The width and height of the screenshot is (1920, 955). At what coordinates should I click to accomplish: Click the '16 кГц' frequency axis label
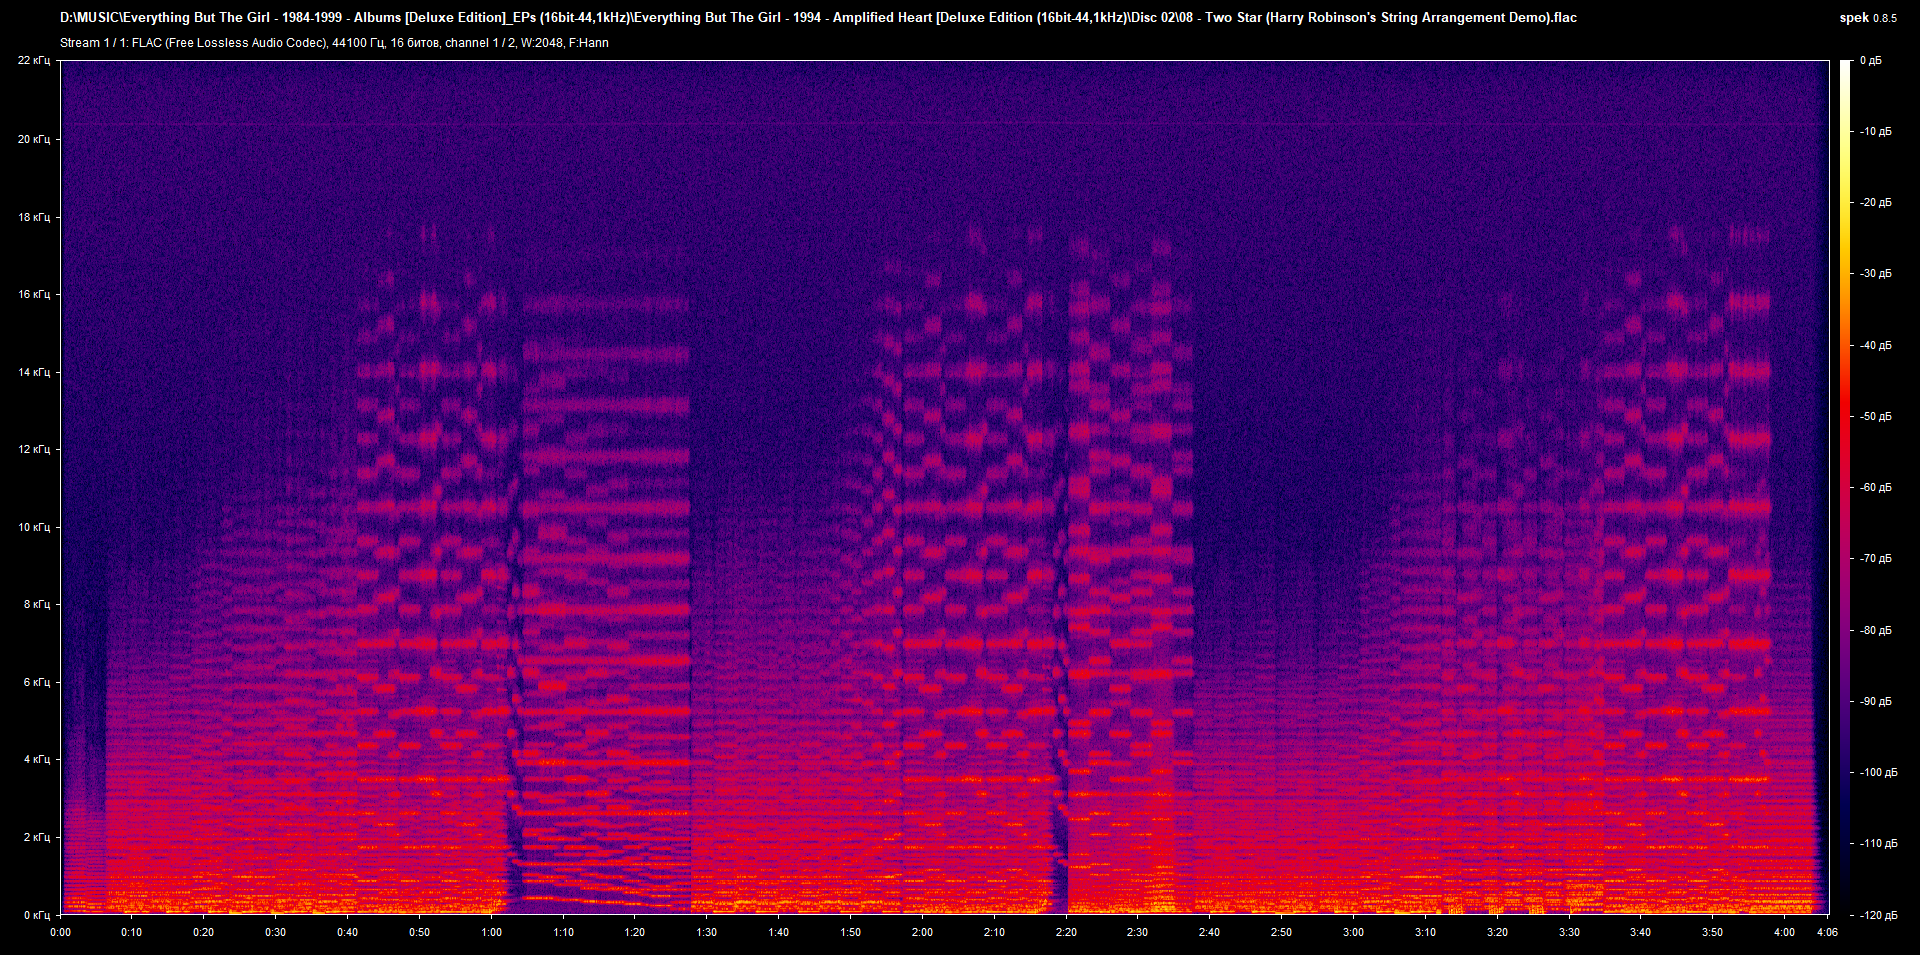click(34, 294)
